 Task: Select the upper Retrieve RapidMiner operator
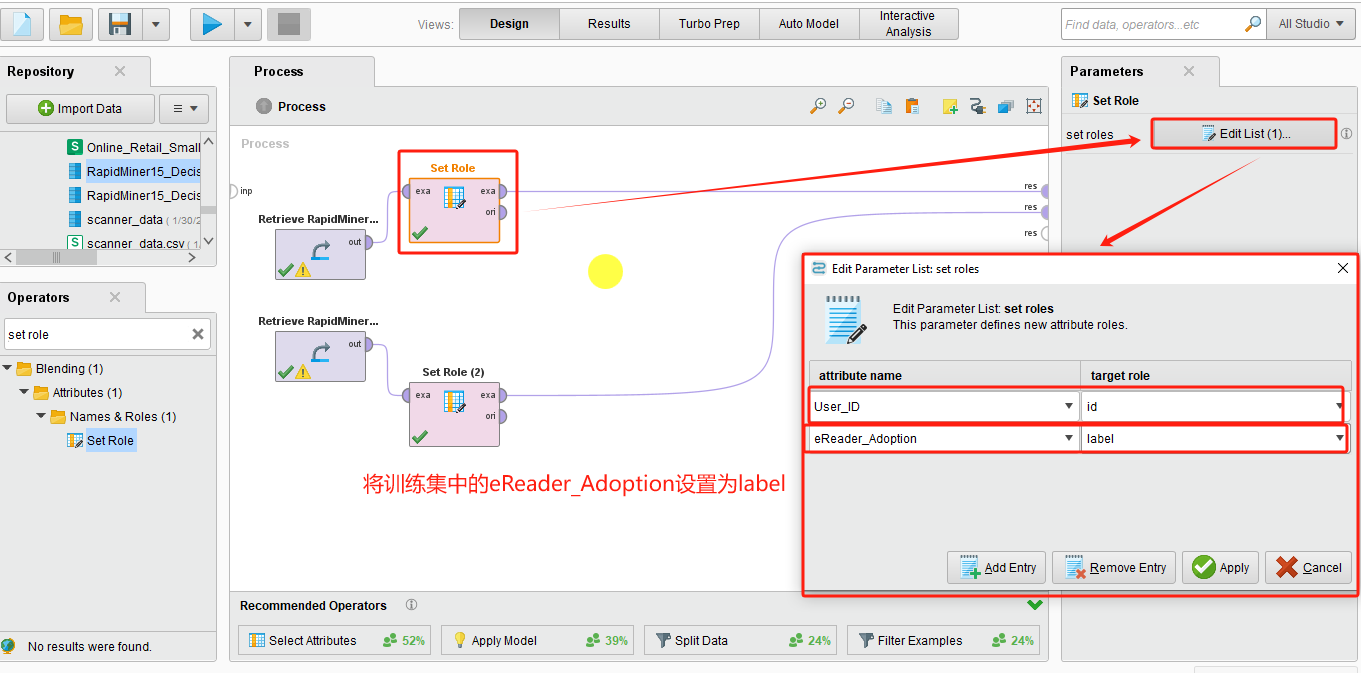click(320, 254)
